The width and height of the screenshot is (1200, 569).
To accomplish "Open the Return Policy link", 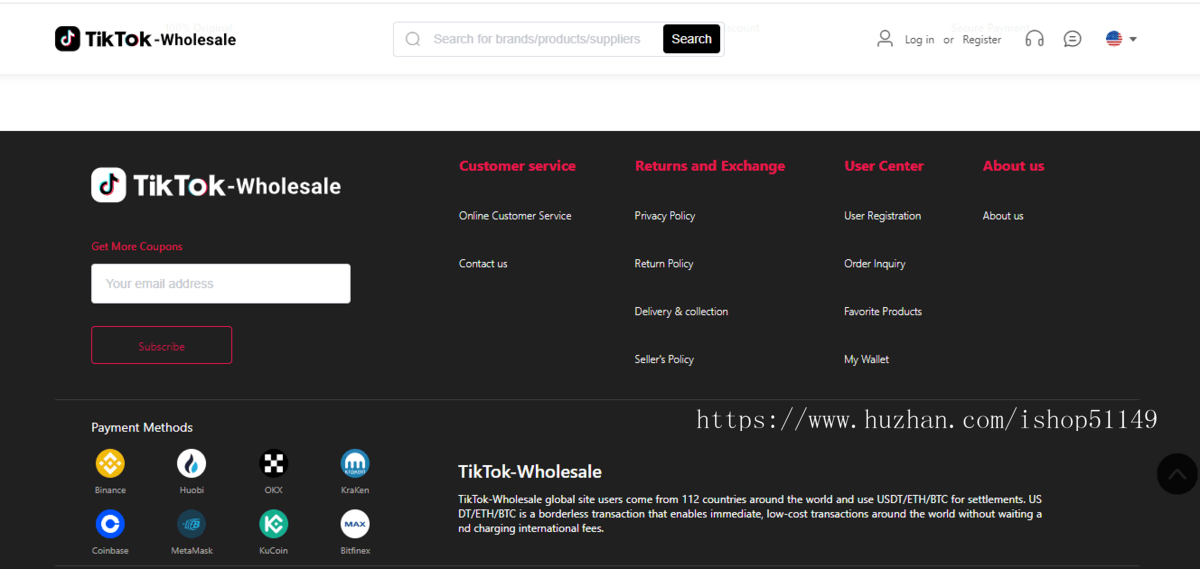I will click(664, 264).
